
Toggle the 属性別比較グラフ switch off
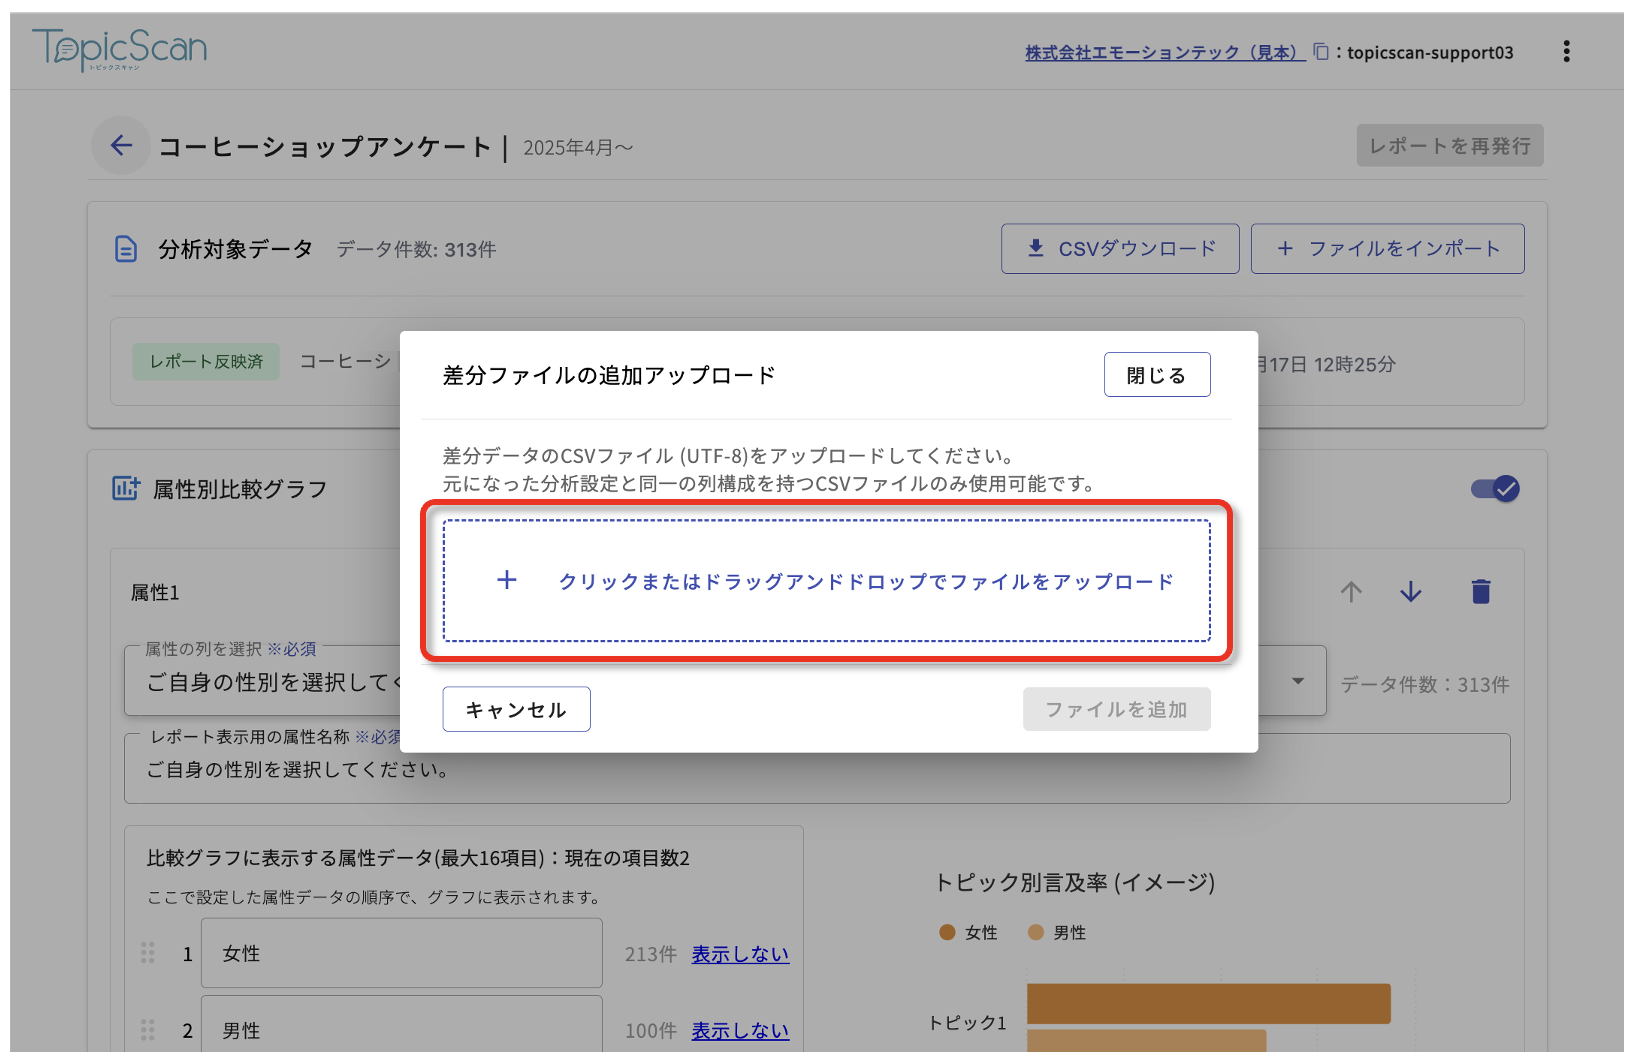click(x=1495, y=489)
